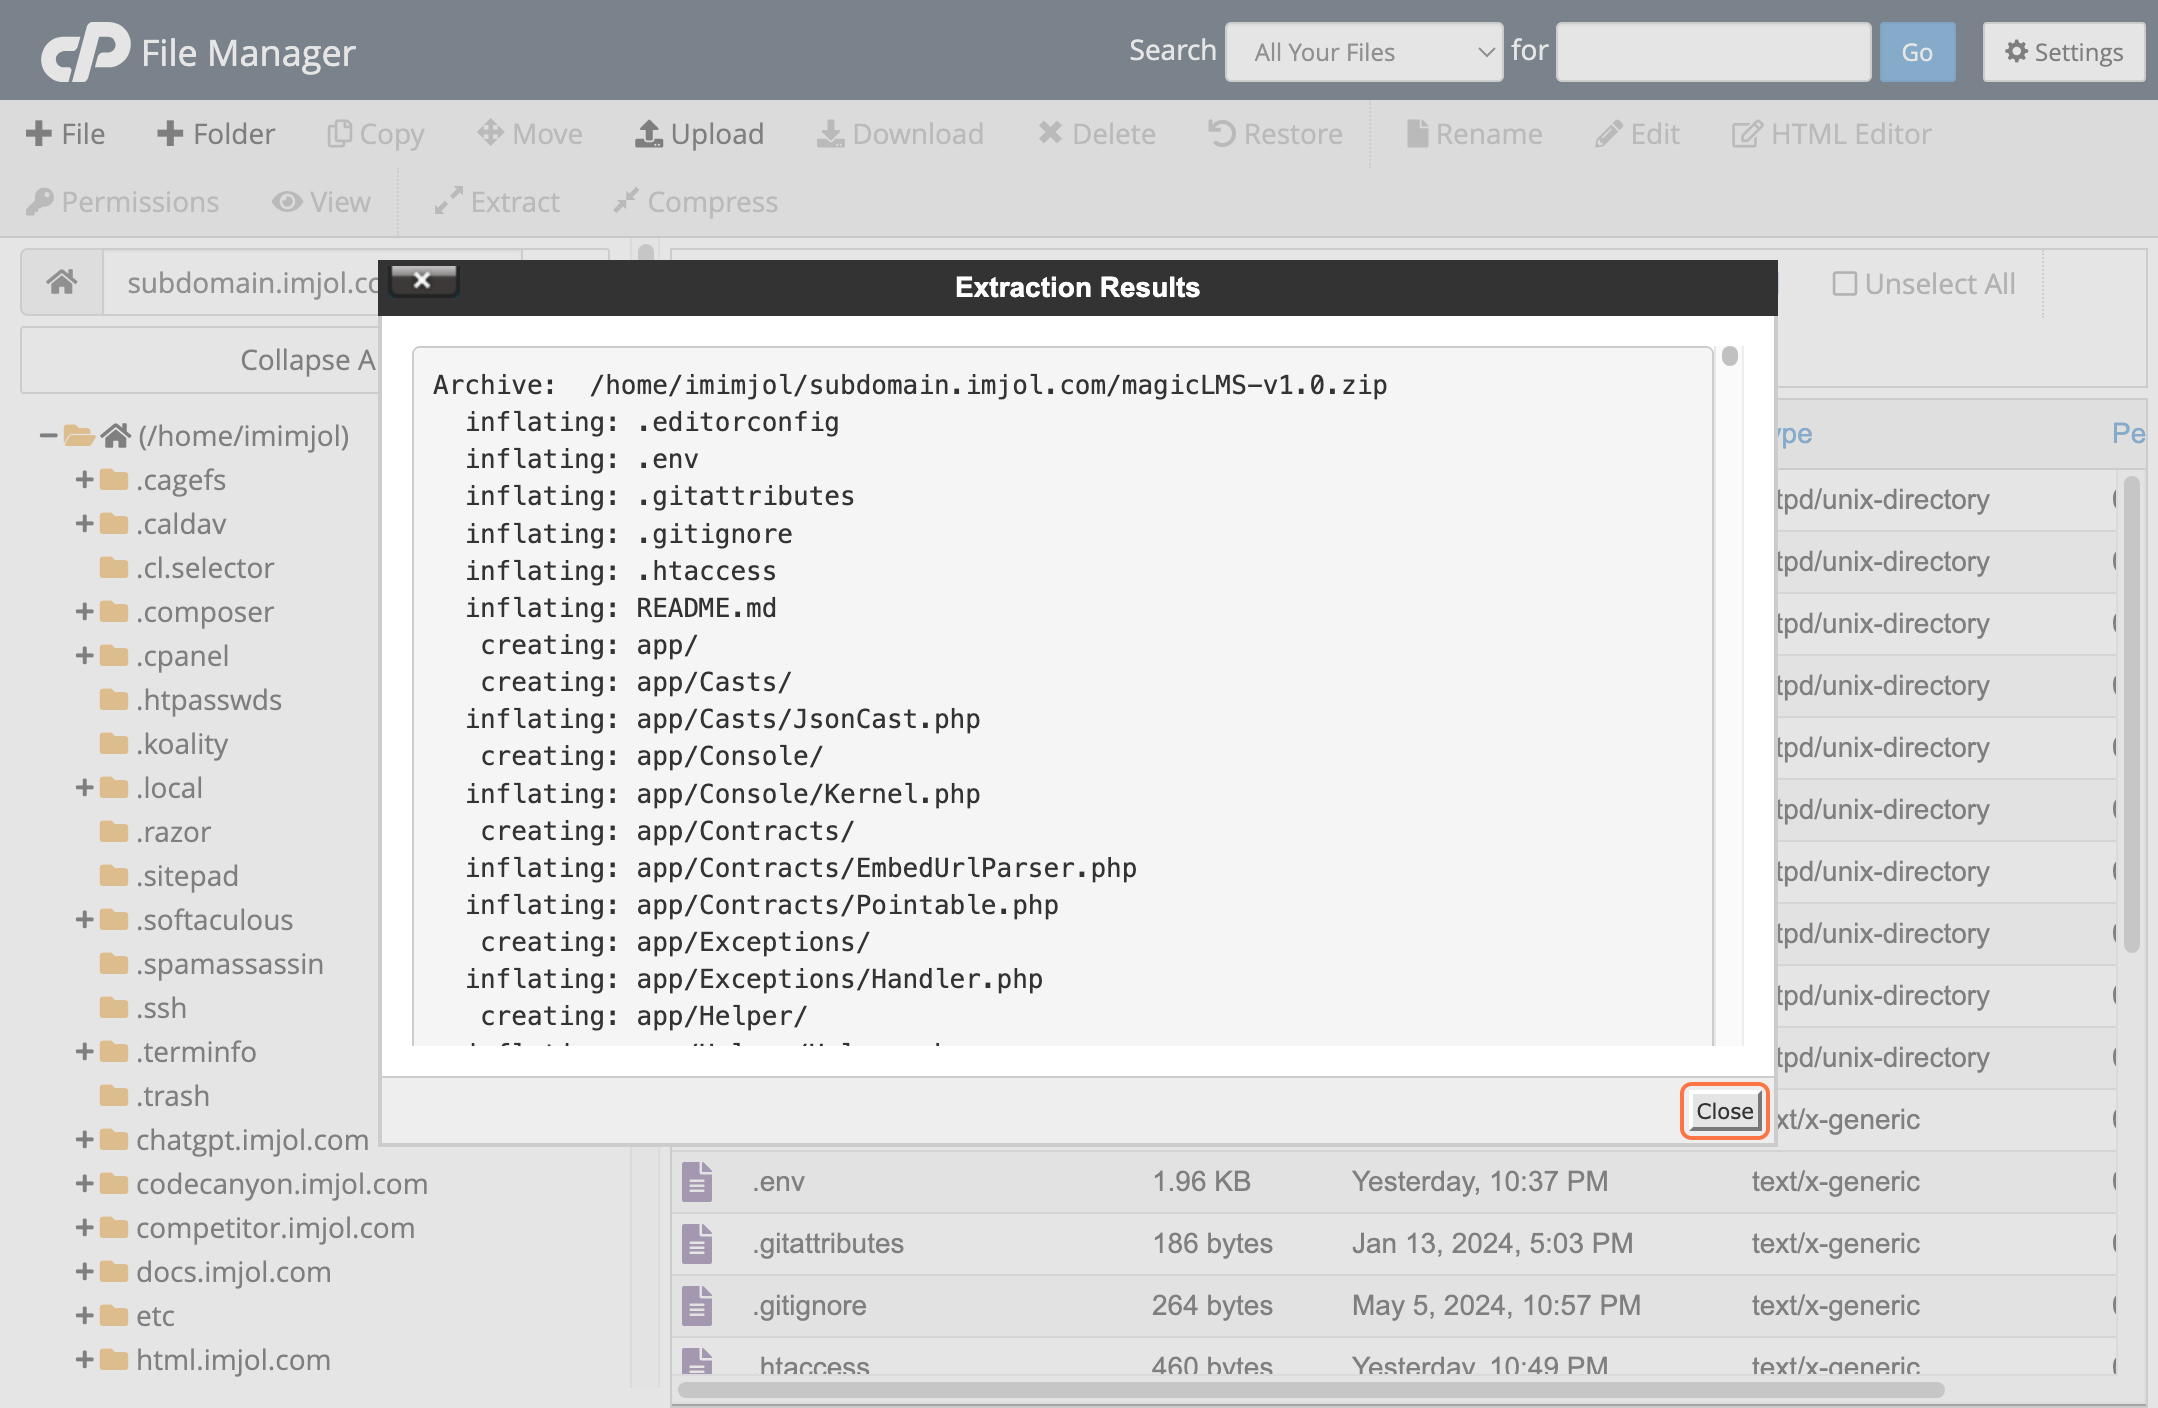Click the path field showing subdomain.imjol
The height and width of the screenshot is (1408, 2158).
(242, 283)
